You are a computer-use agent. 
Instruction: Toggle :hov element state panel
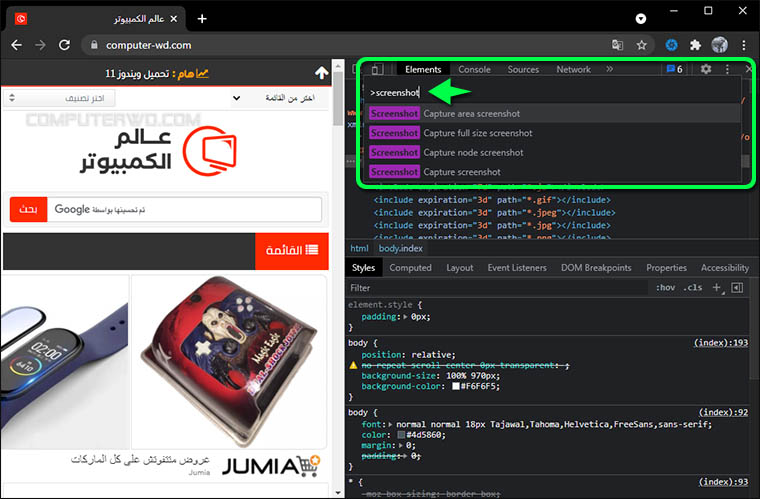(665, 288)
